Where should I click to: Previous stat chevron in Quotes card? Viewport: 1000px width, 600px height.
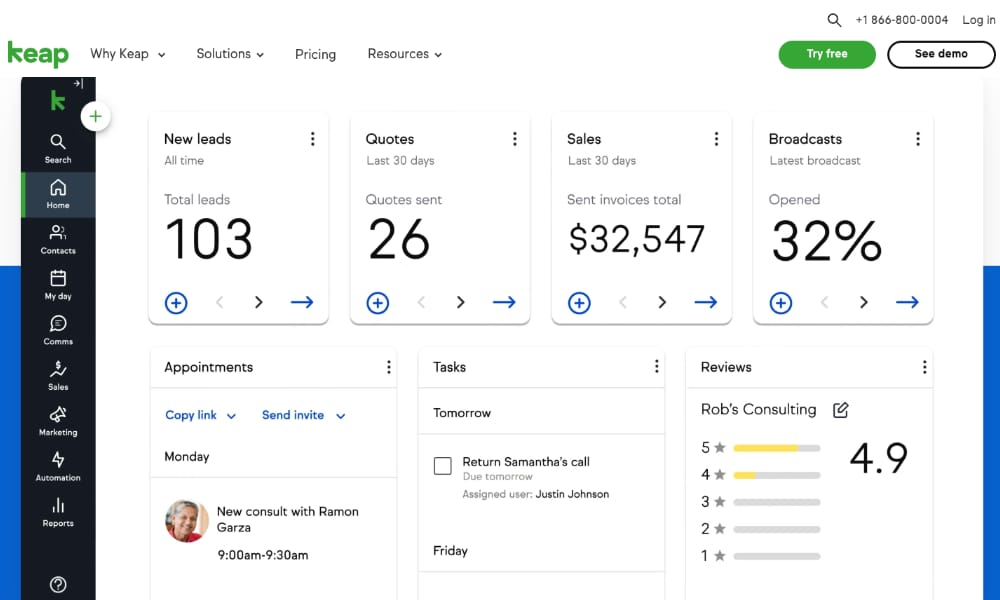point(421,302)
